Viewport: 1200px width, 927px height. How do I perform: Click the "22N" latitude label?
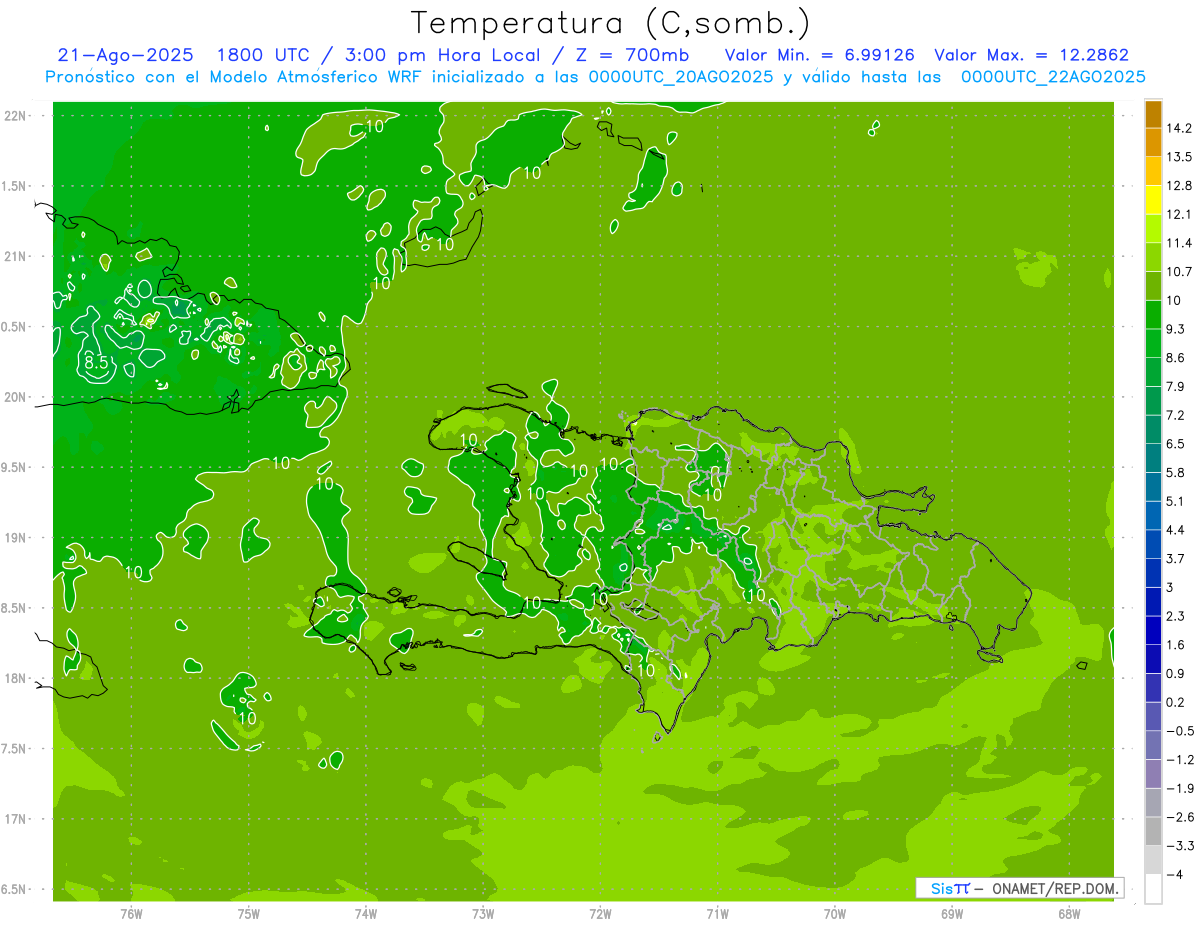click(x=15, y=116)
